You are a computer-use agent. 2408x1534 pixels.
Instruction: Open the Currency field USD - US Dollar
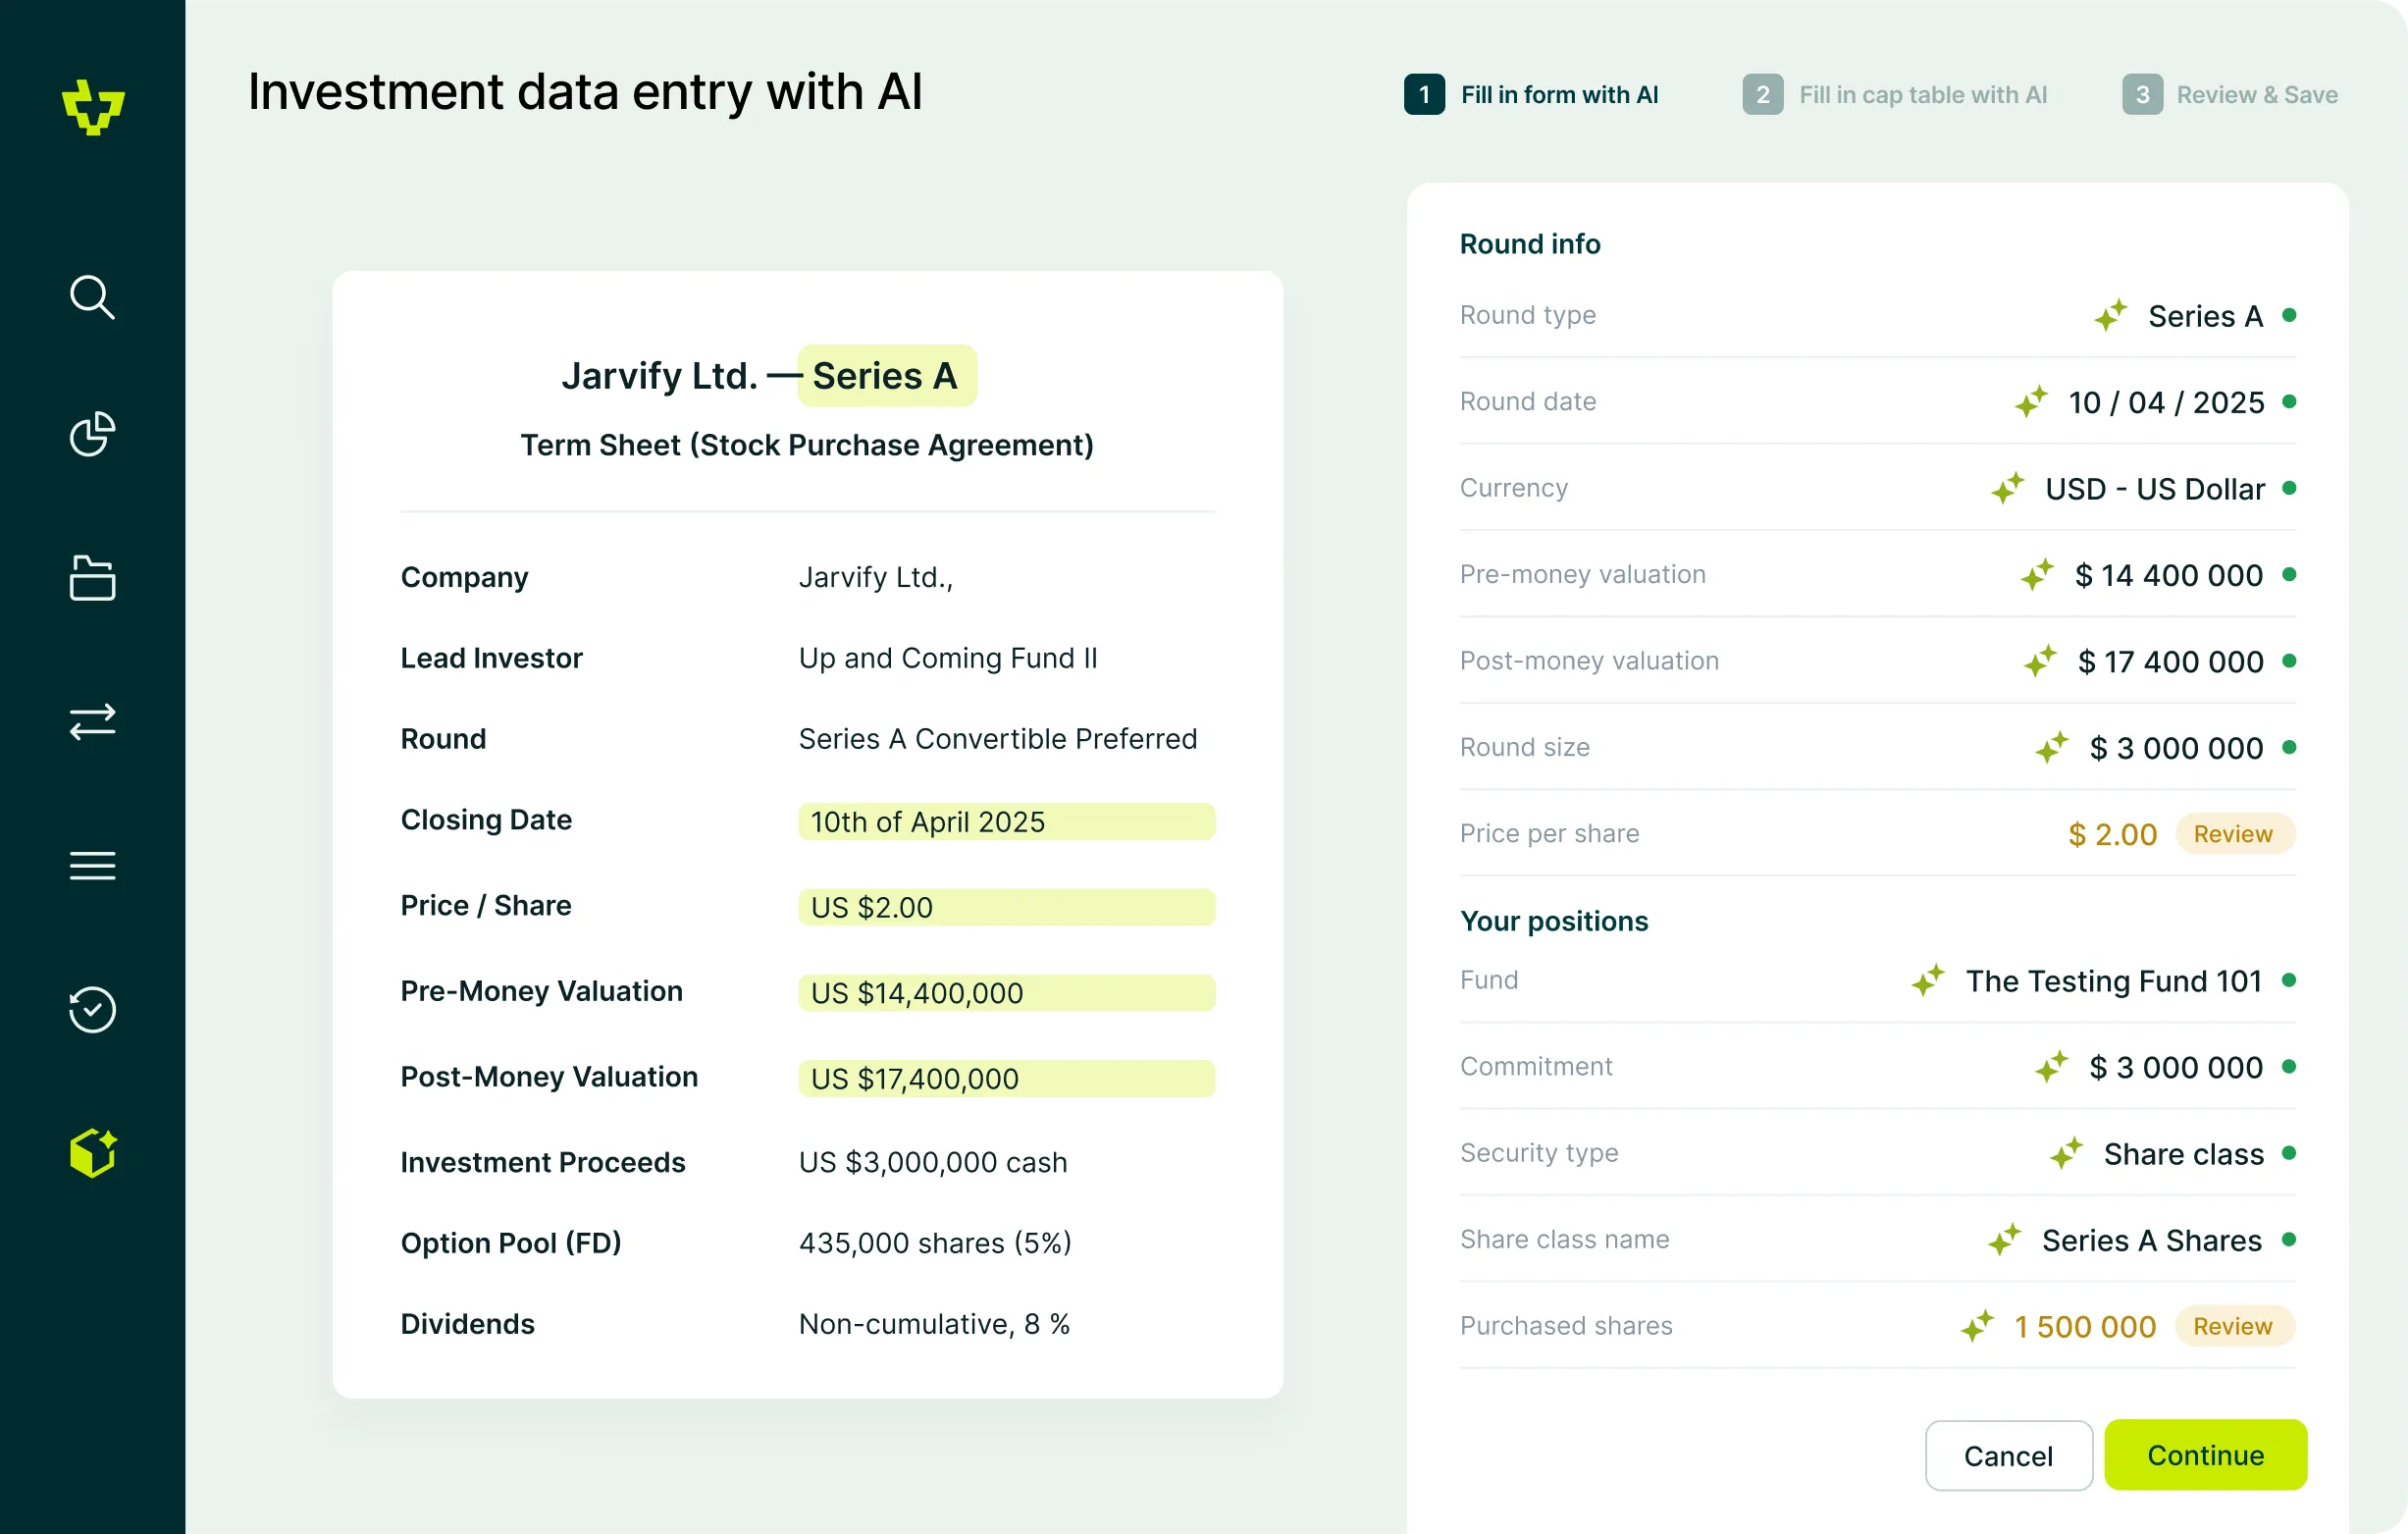pyautogui.click(x=1877, y=488)
